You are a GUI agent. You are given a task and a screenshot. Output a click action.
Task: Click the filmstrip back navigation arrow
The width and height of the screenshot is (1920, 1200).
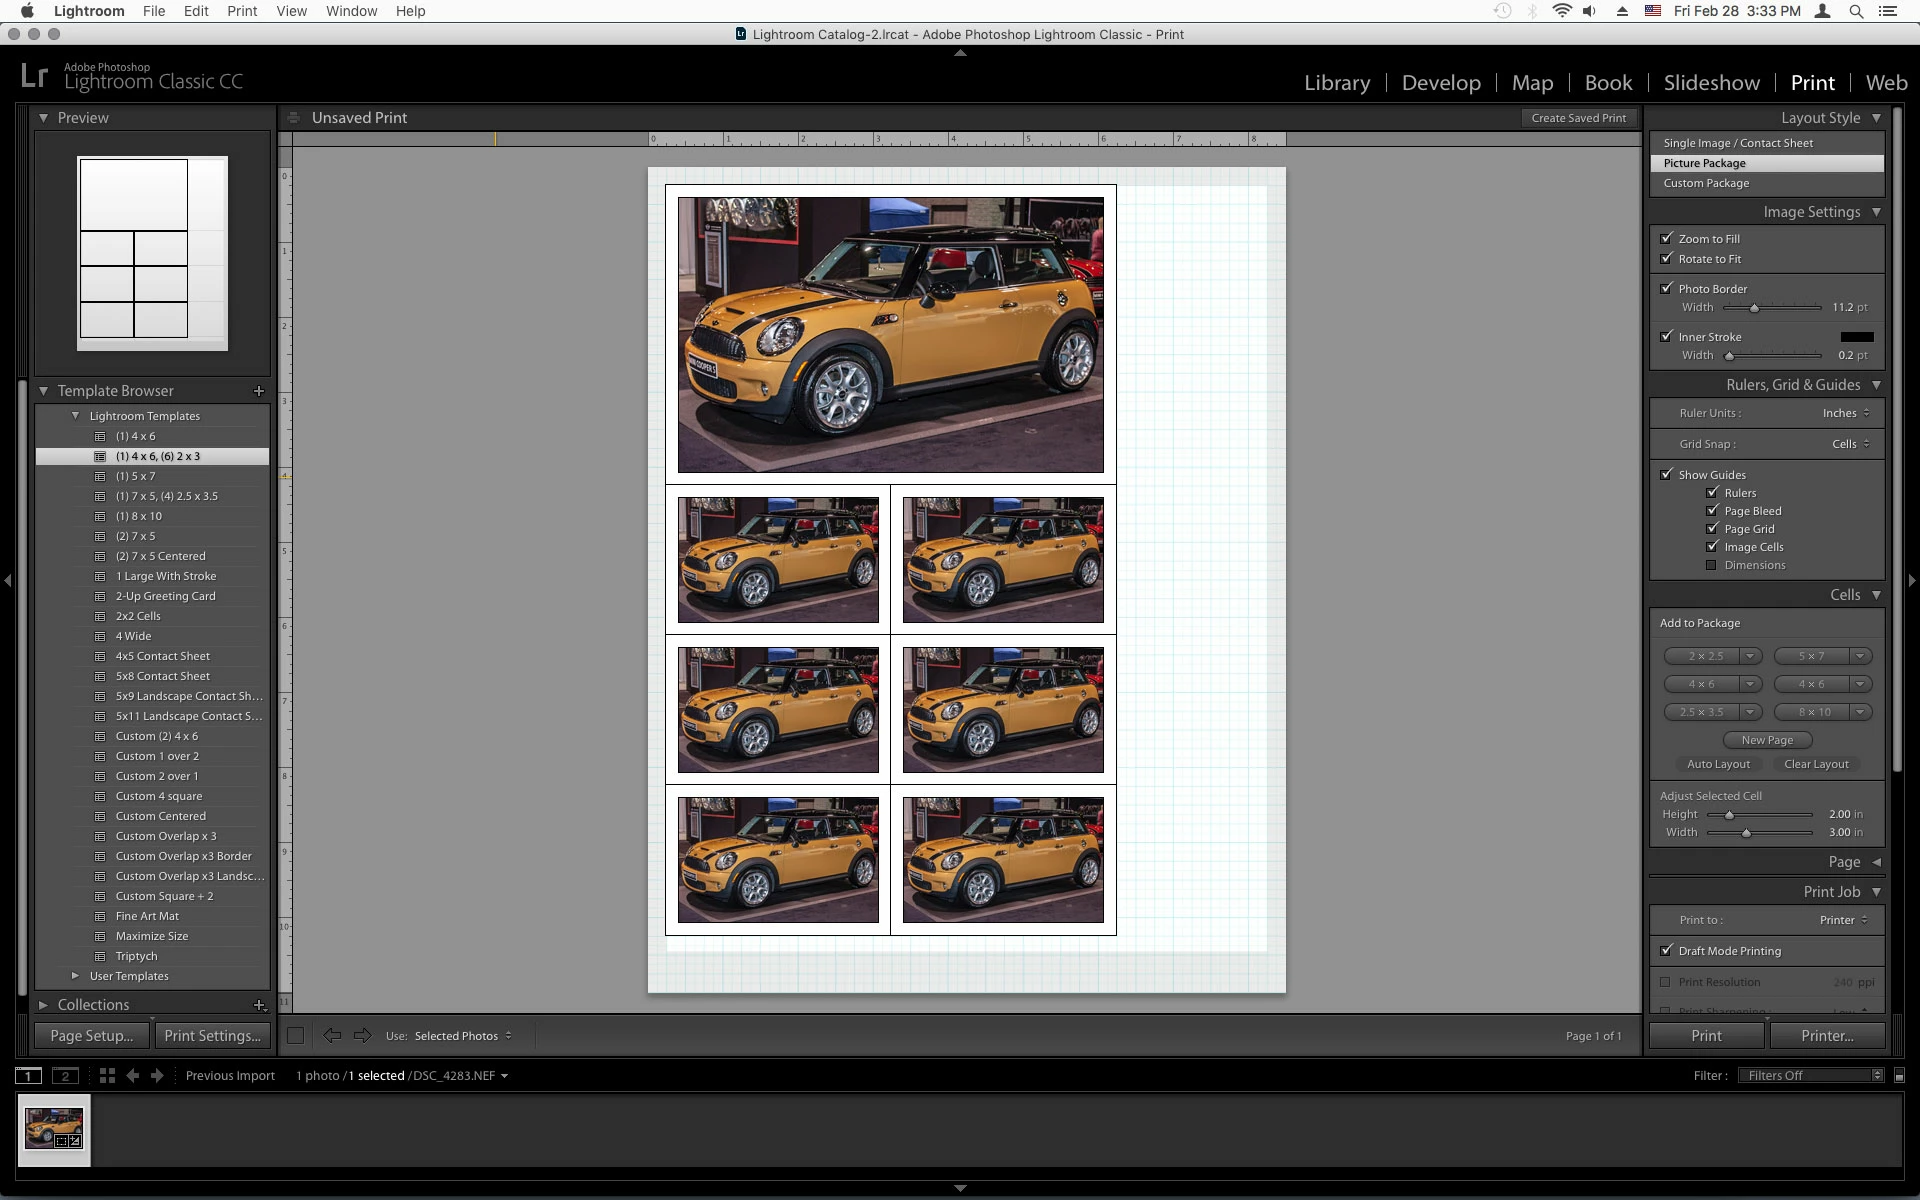pyautogui.click(x=132, y=1076)
